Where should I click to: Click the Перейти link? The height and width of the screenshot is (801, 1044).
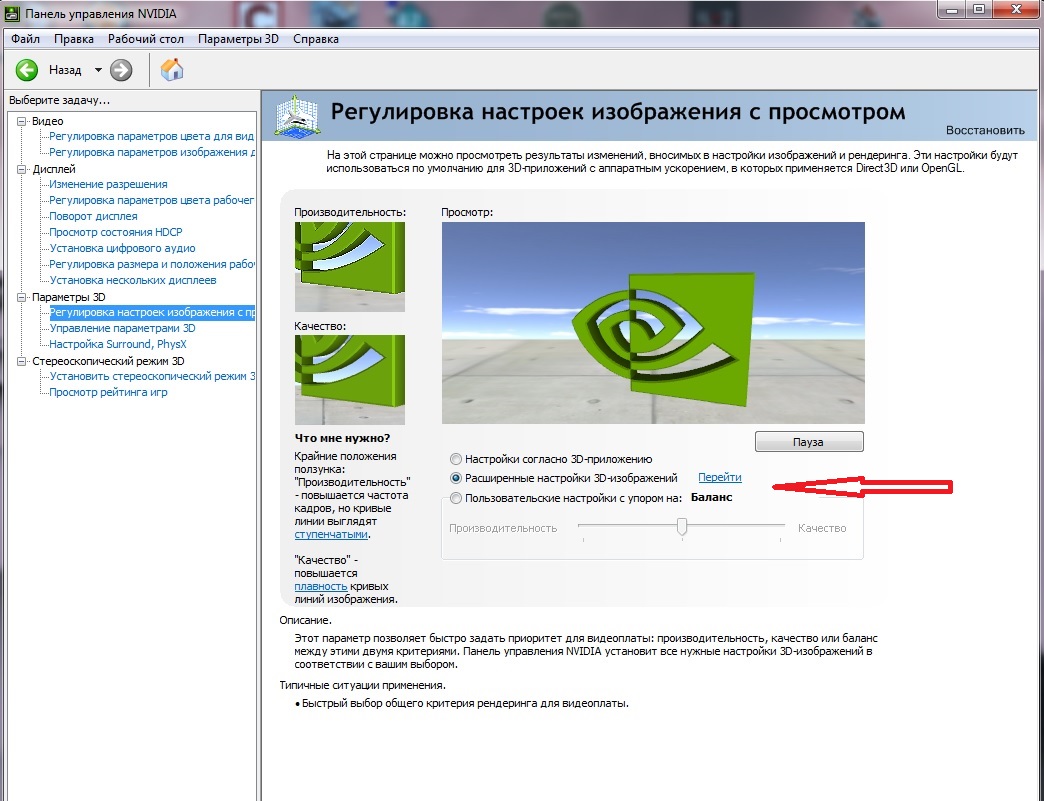[x=720, y=477]
